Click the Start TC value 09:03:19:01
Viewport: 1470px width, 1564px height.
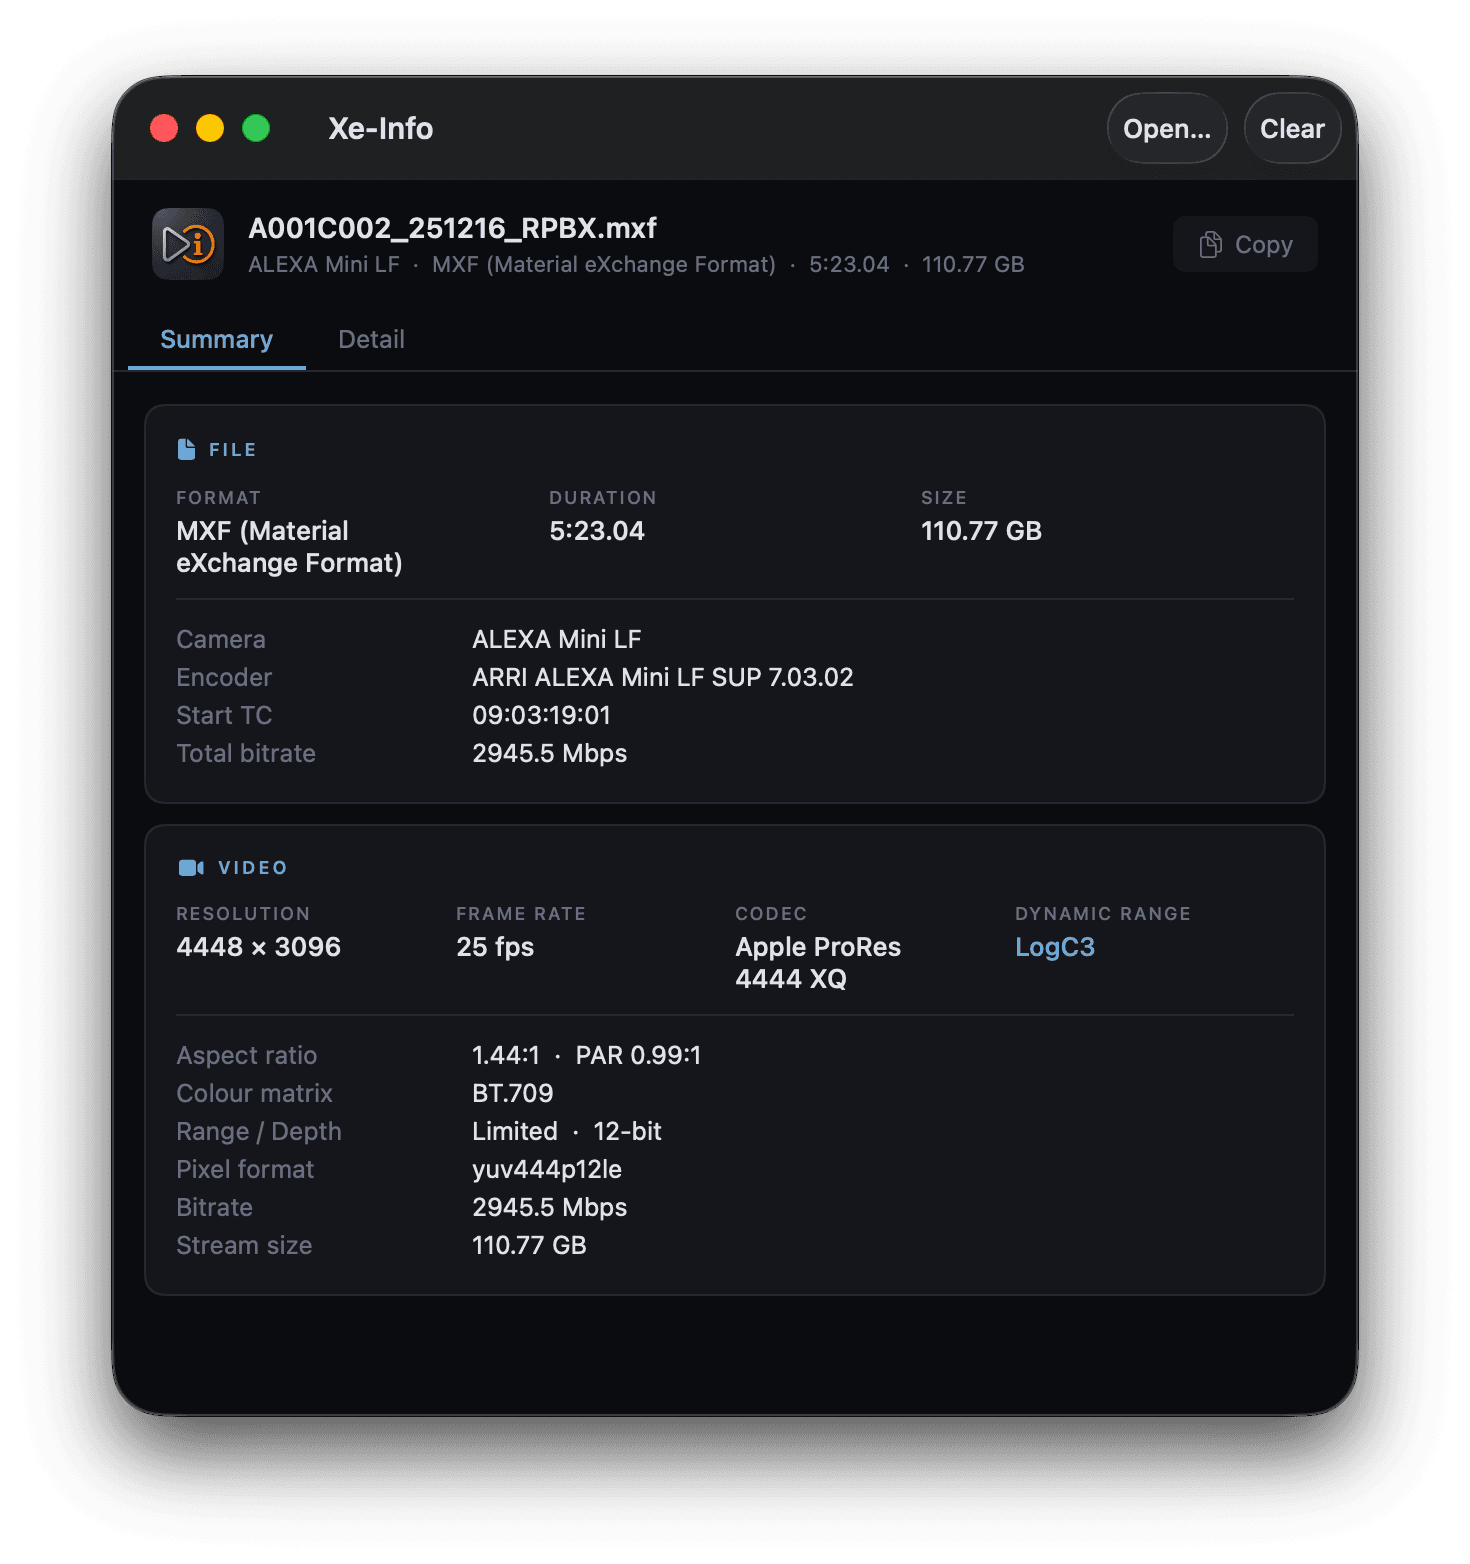[541, 715]
